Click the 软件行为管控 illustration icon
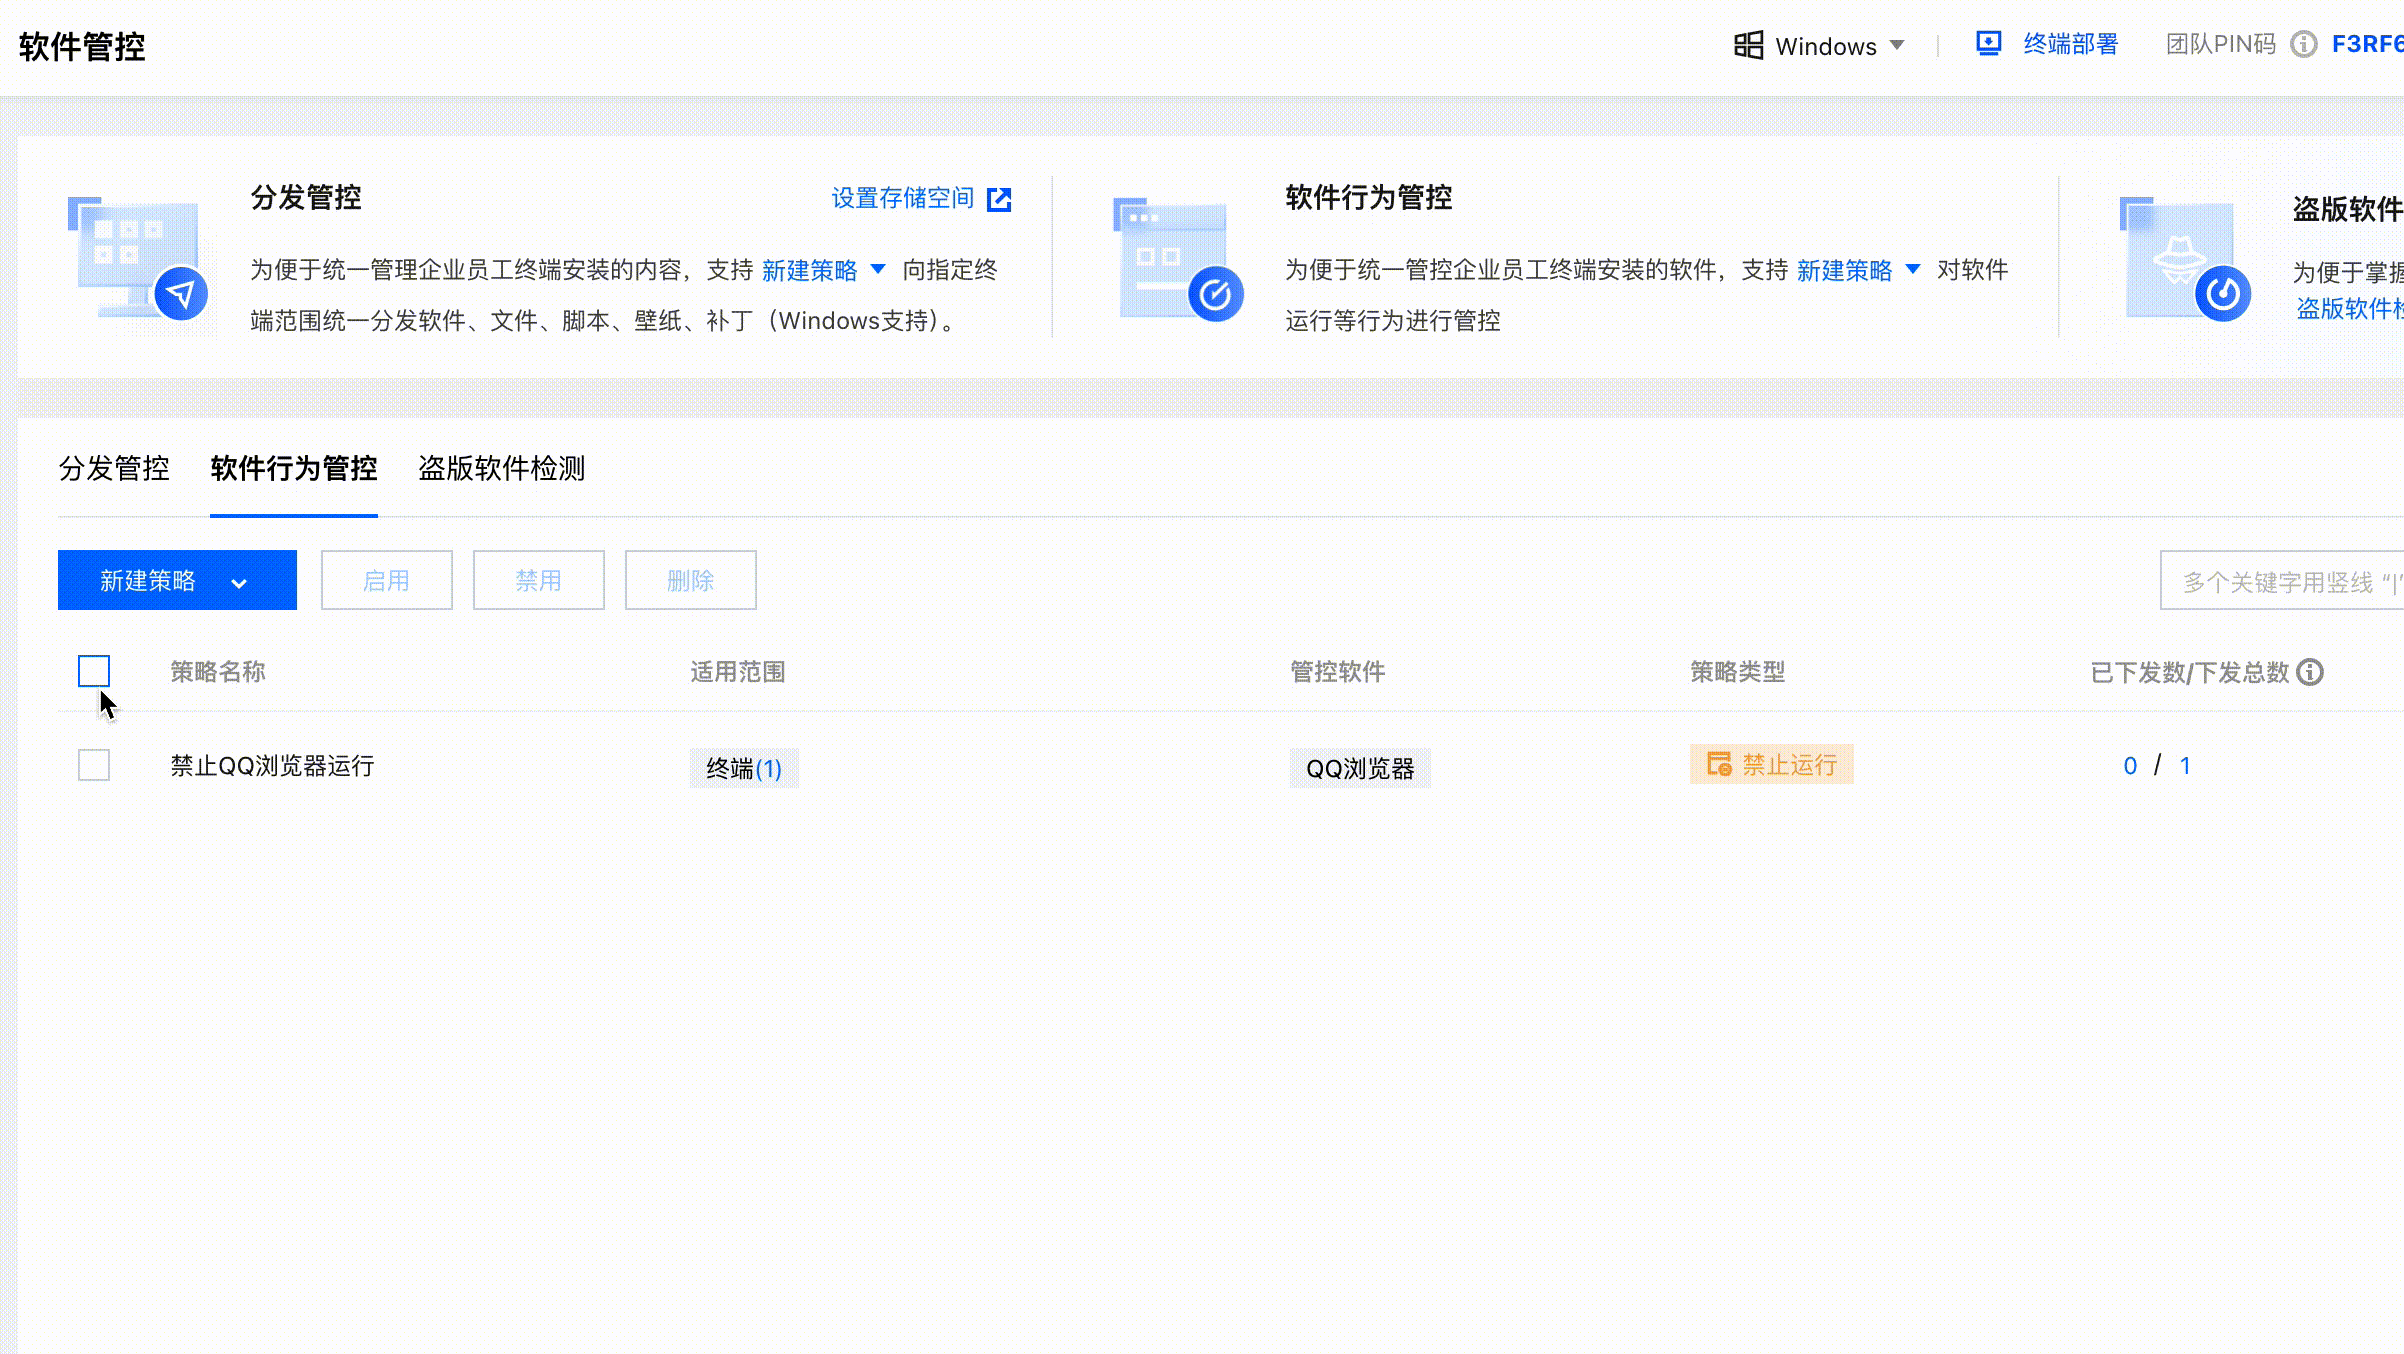 1178,258
